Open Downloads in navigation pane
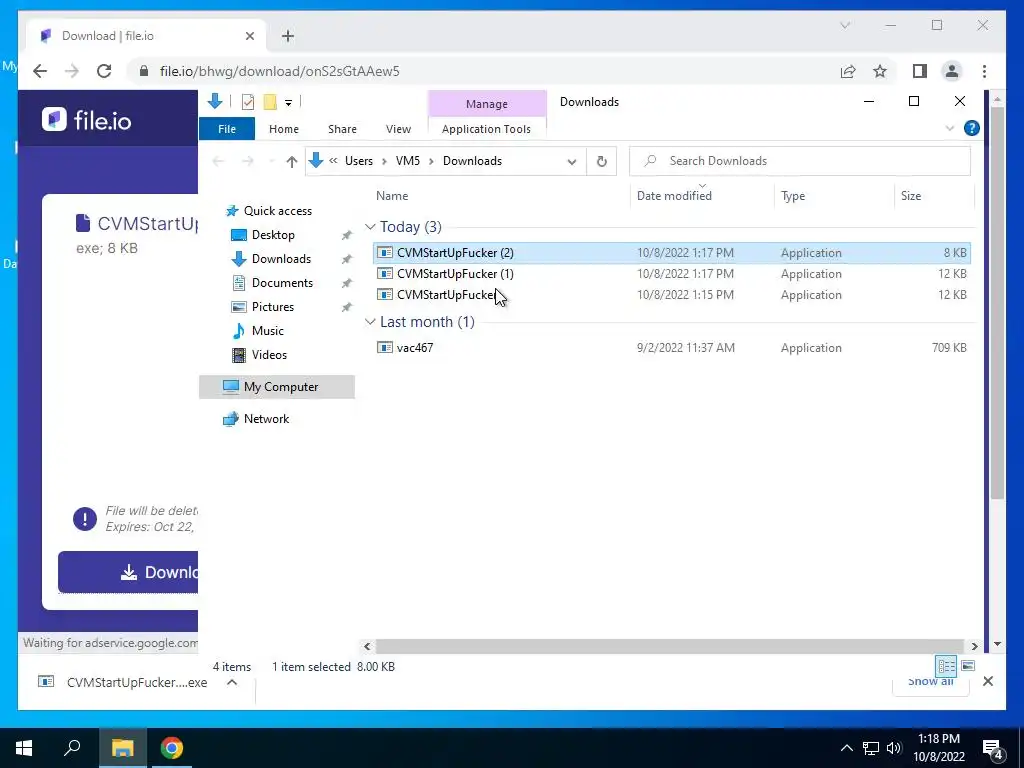 click(x=281, y=259)
